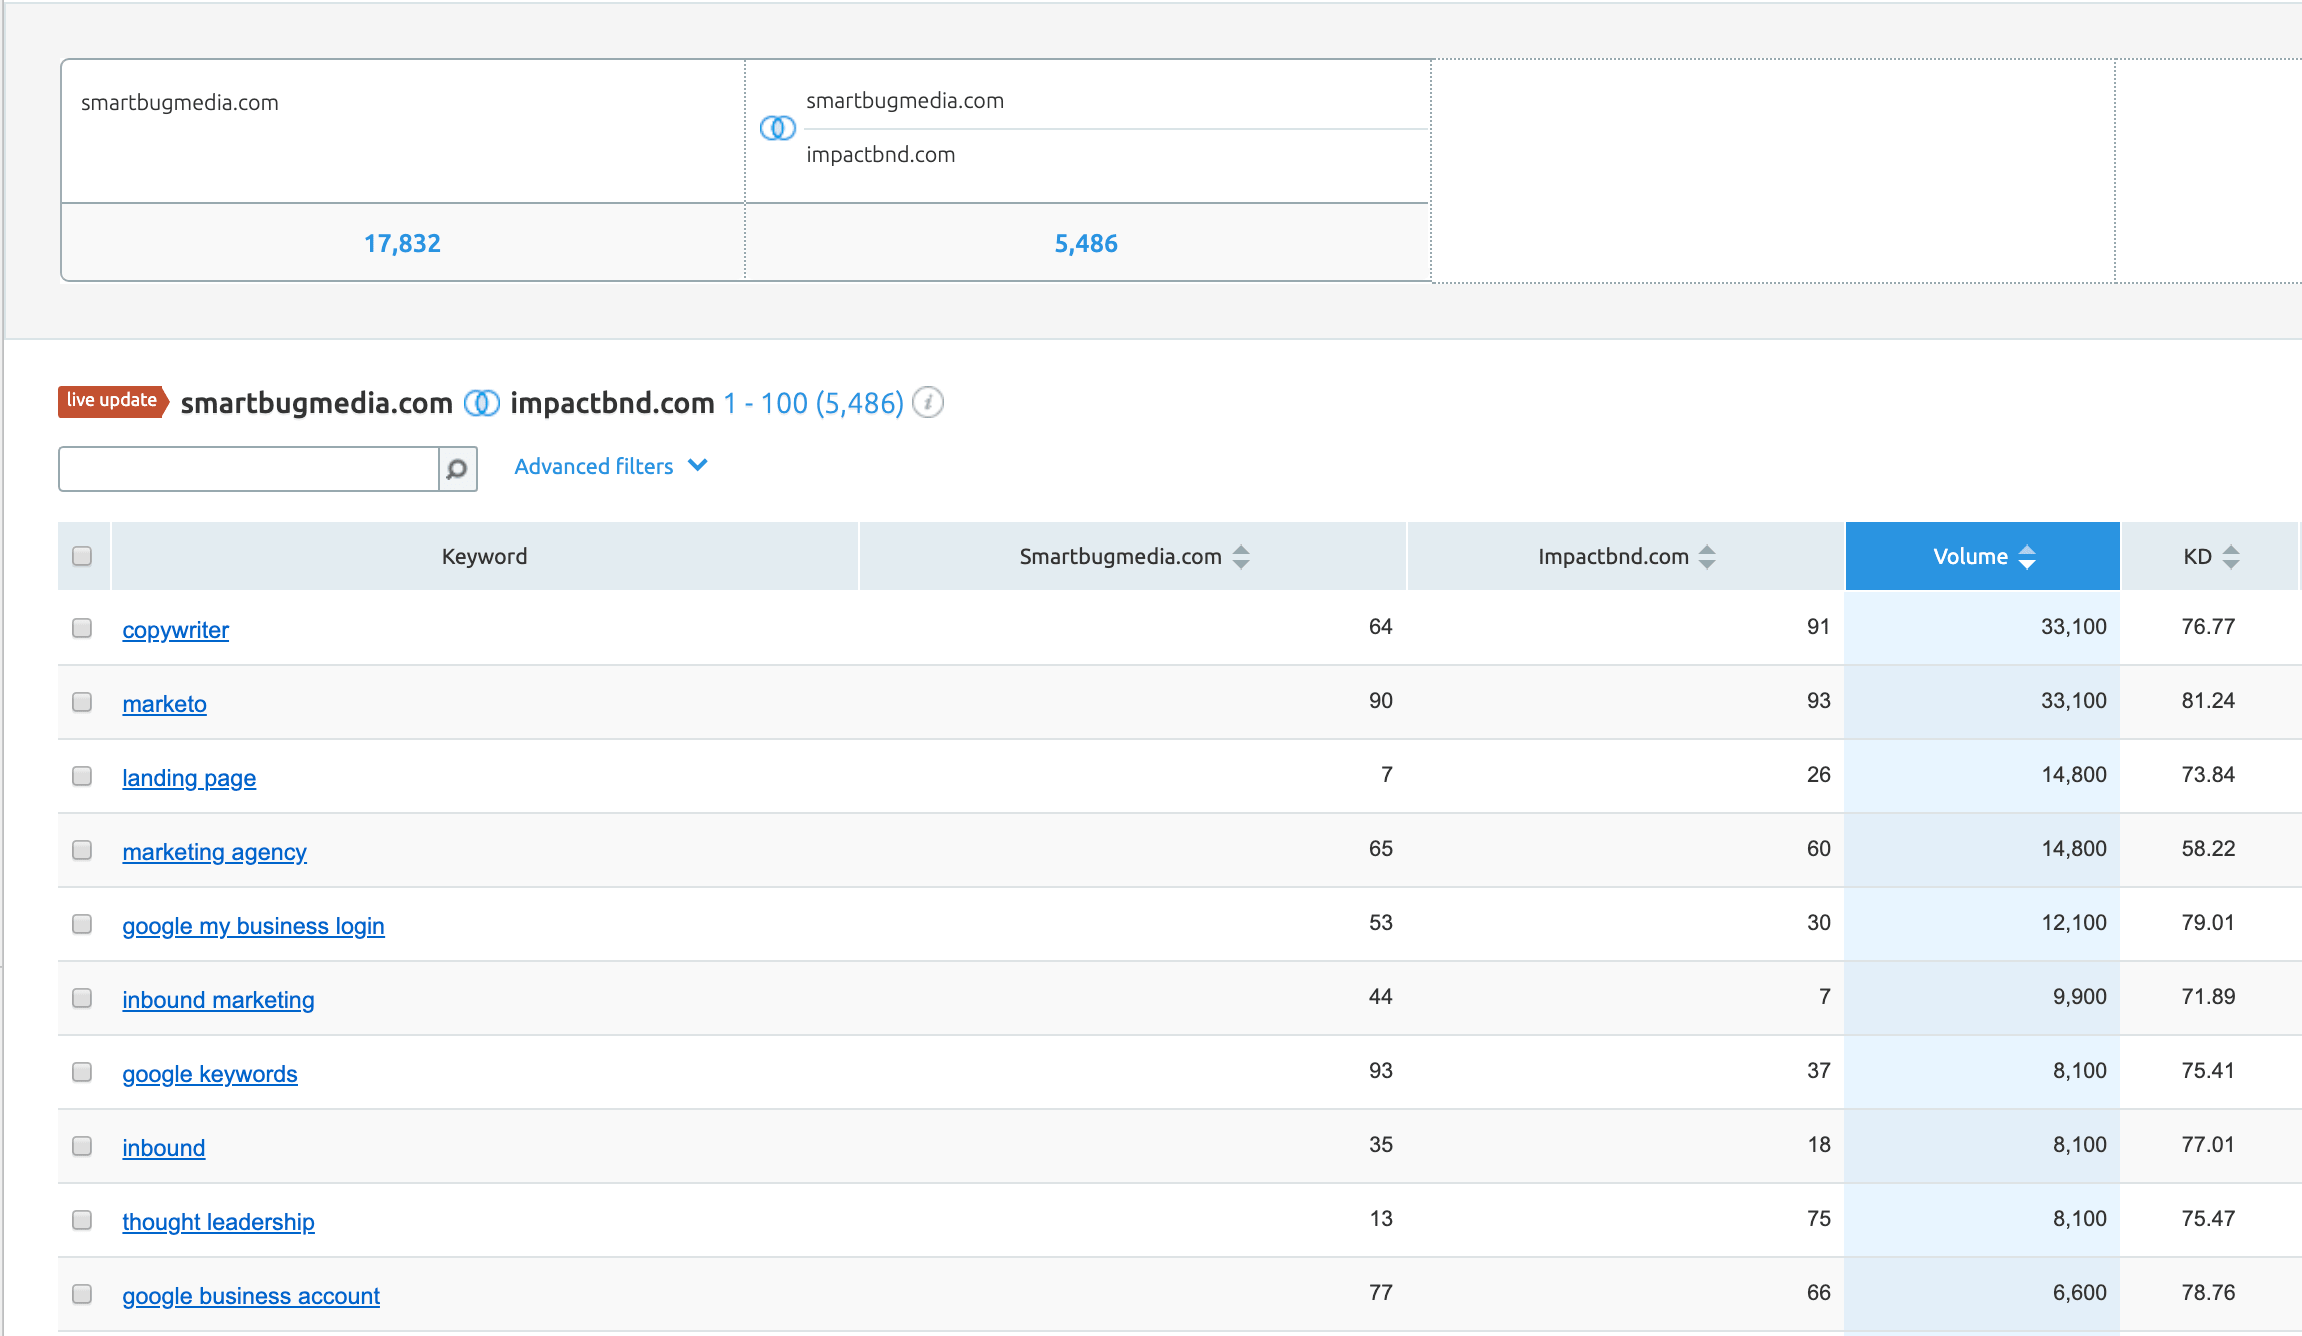Click volume value 9,900
2302x1336 pixels.
pyautogui.click(x=2080, y=997)
